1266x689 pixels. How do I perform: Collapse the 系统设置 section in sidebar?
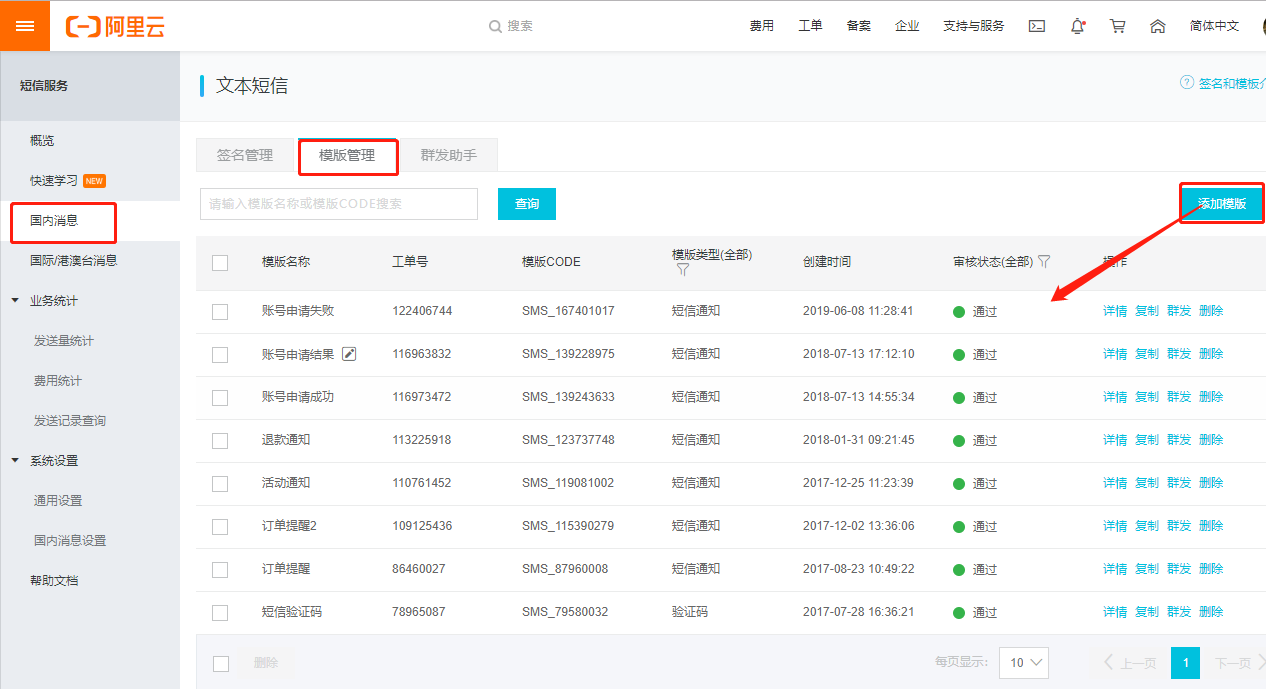pyautogui.click(x=15, y=461)
